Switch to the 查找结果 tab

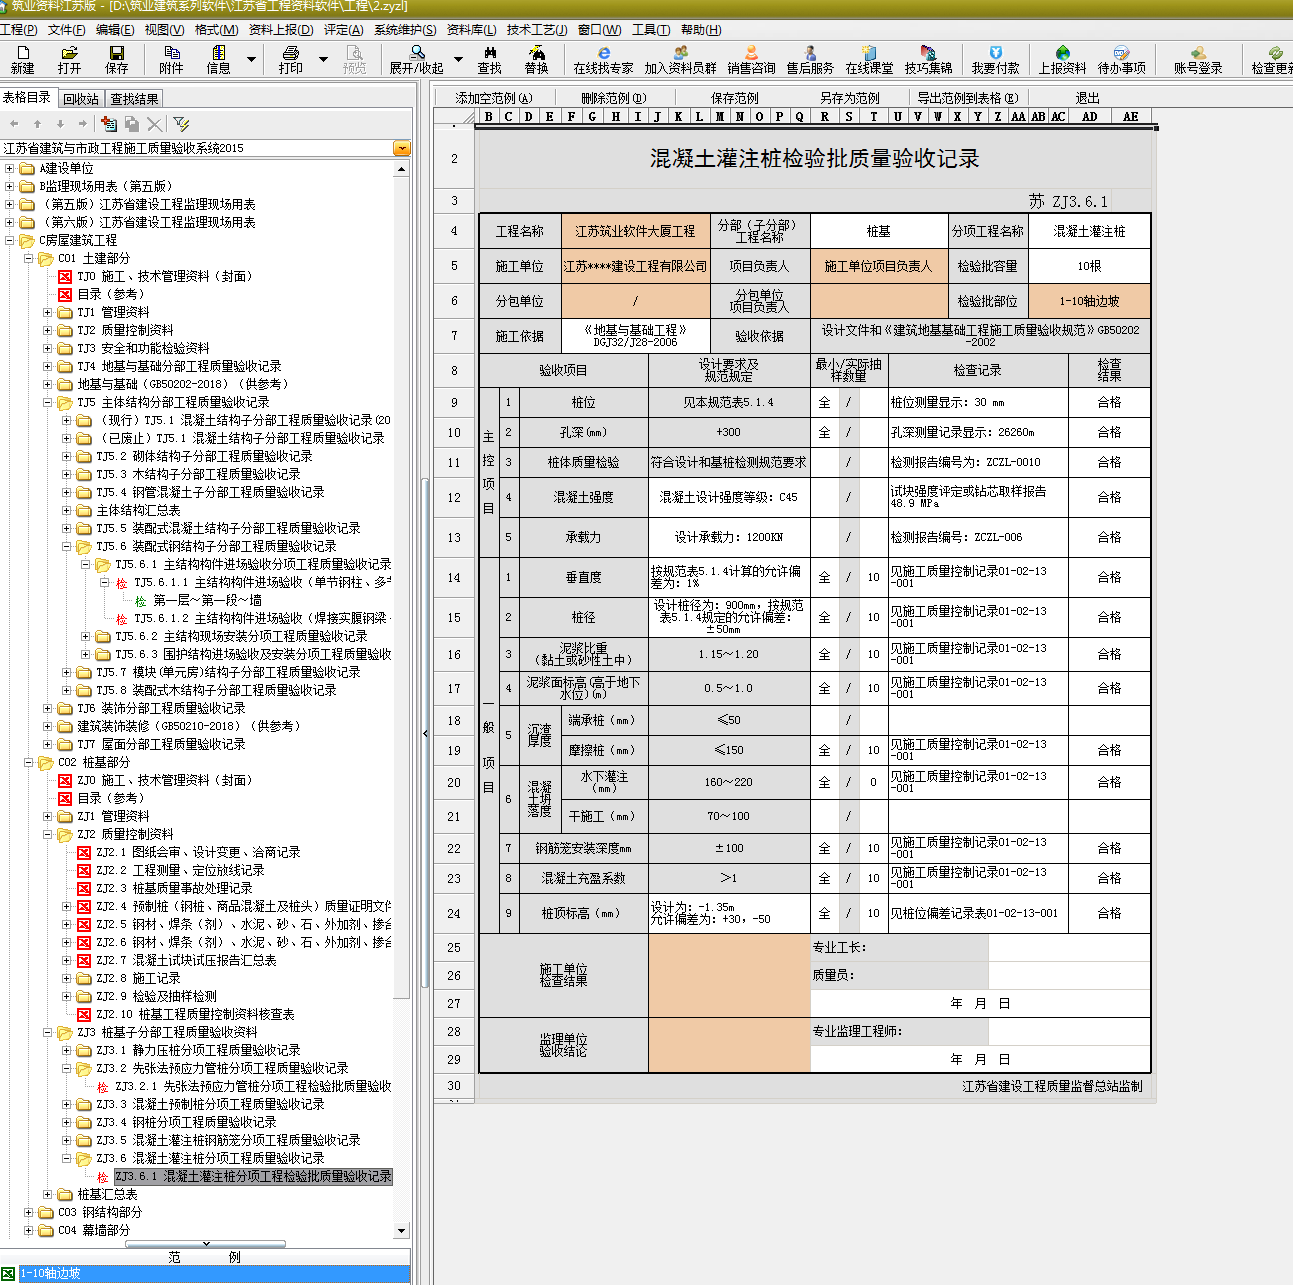pyautogui.click(x=134, y=99)
